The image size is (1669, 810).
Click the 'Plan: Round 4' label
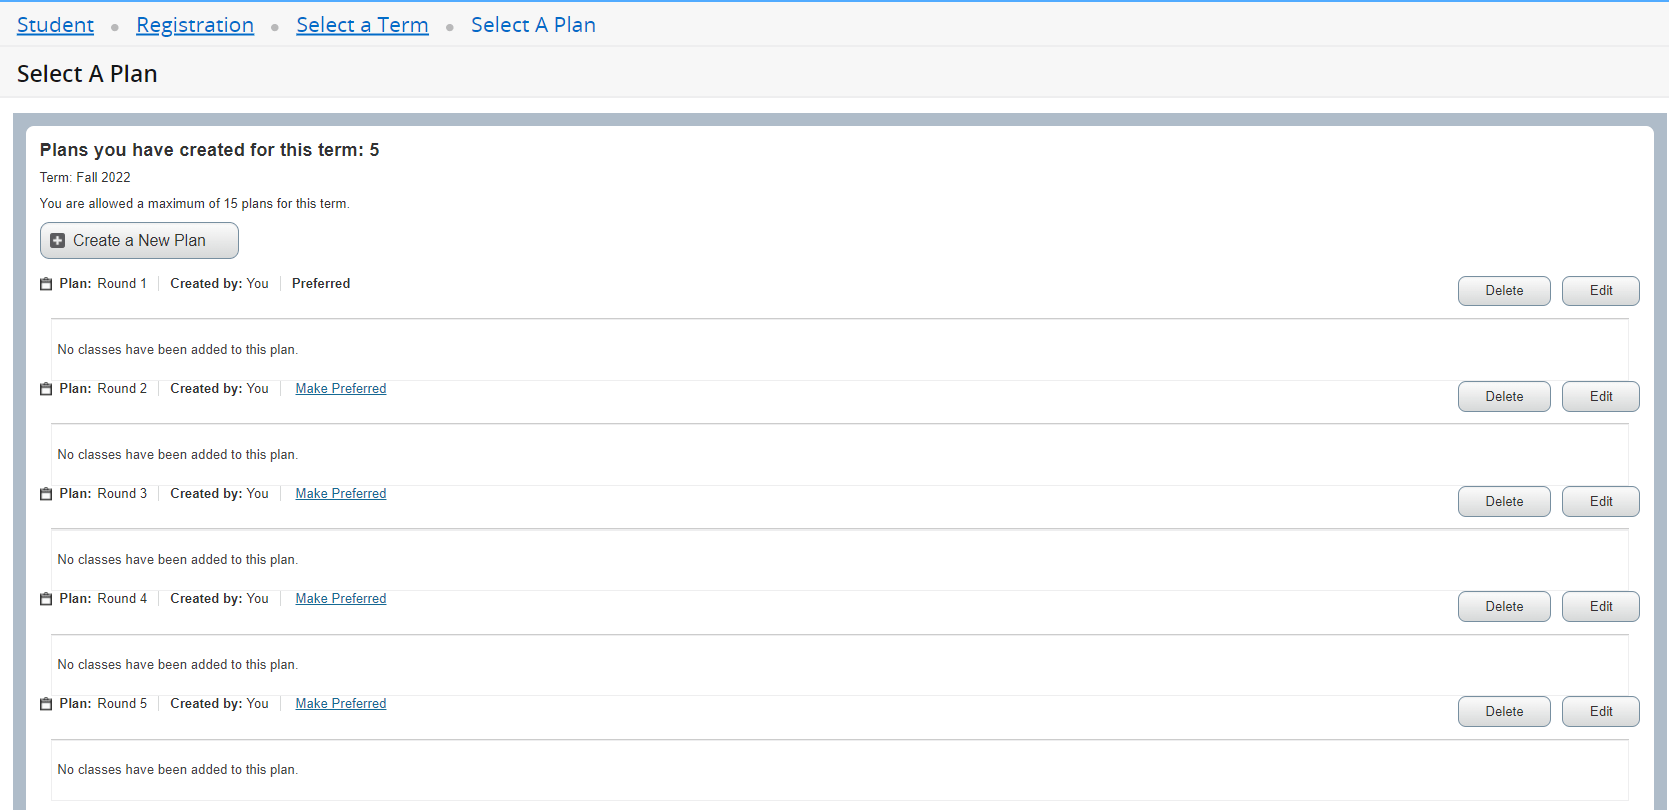103,599
